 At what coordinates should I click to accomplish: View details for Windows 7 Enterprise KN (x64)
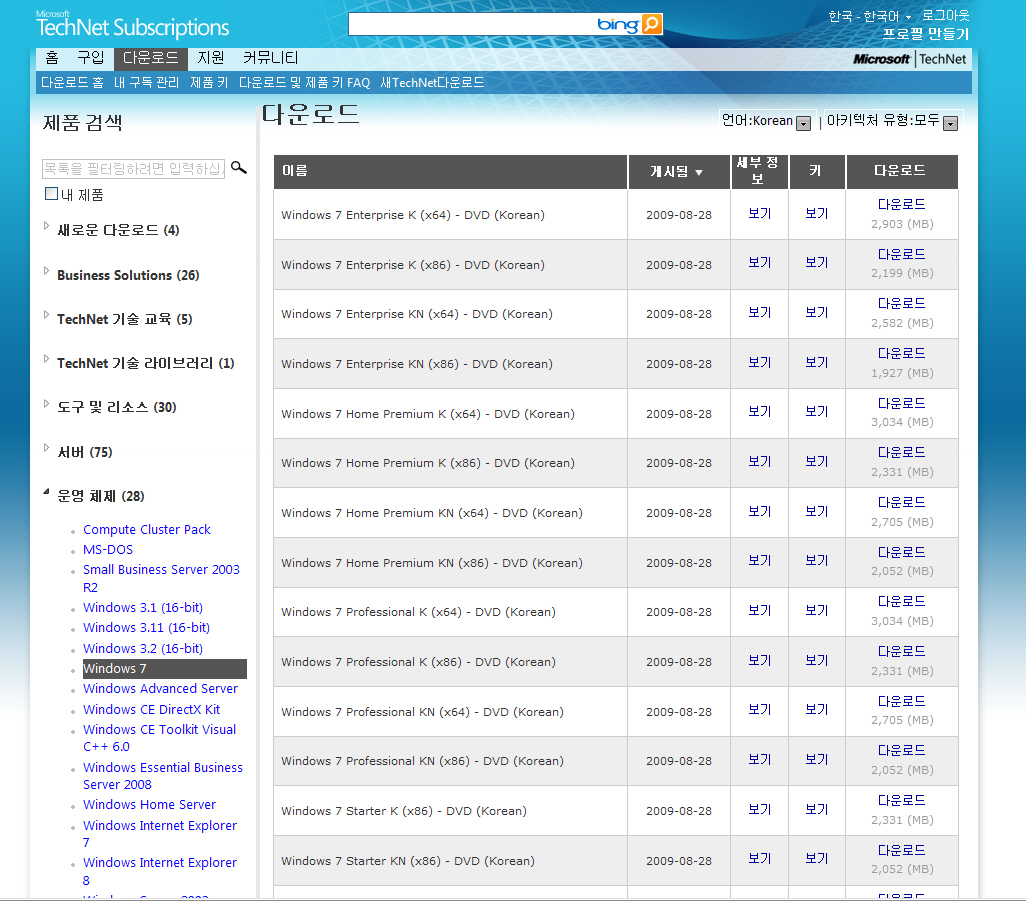pyautogui.click(x=760, y=312)
